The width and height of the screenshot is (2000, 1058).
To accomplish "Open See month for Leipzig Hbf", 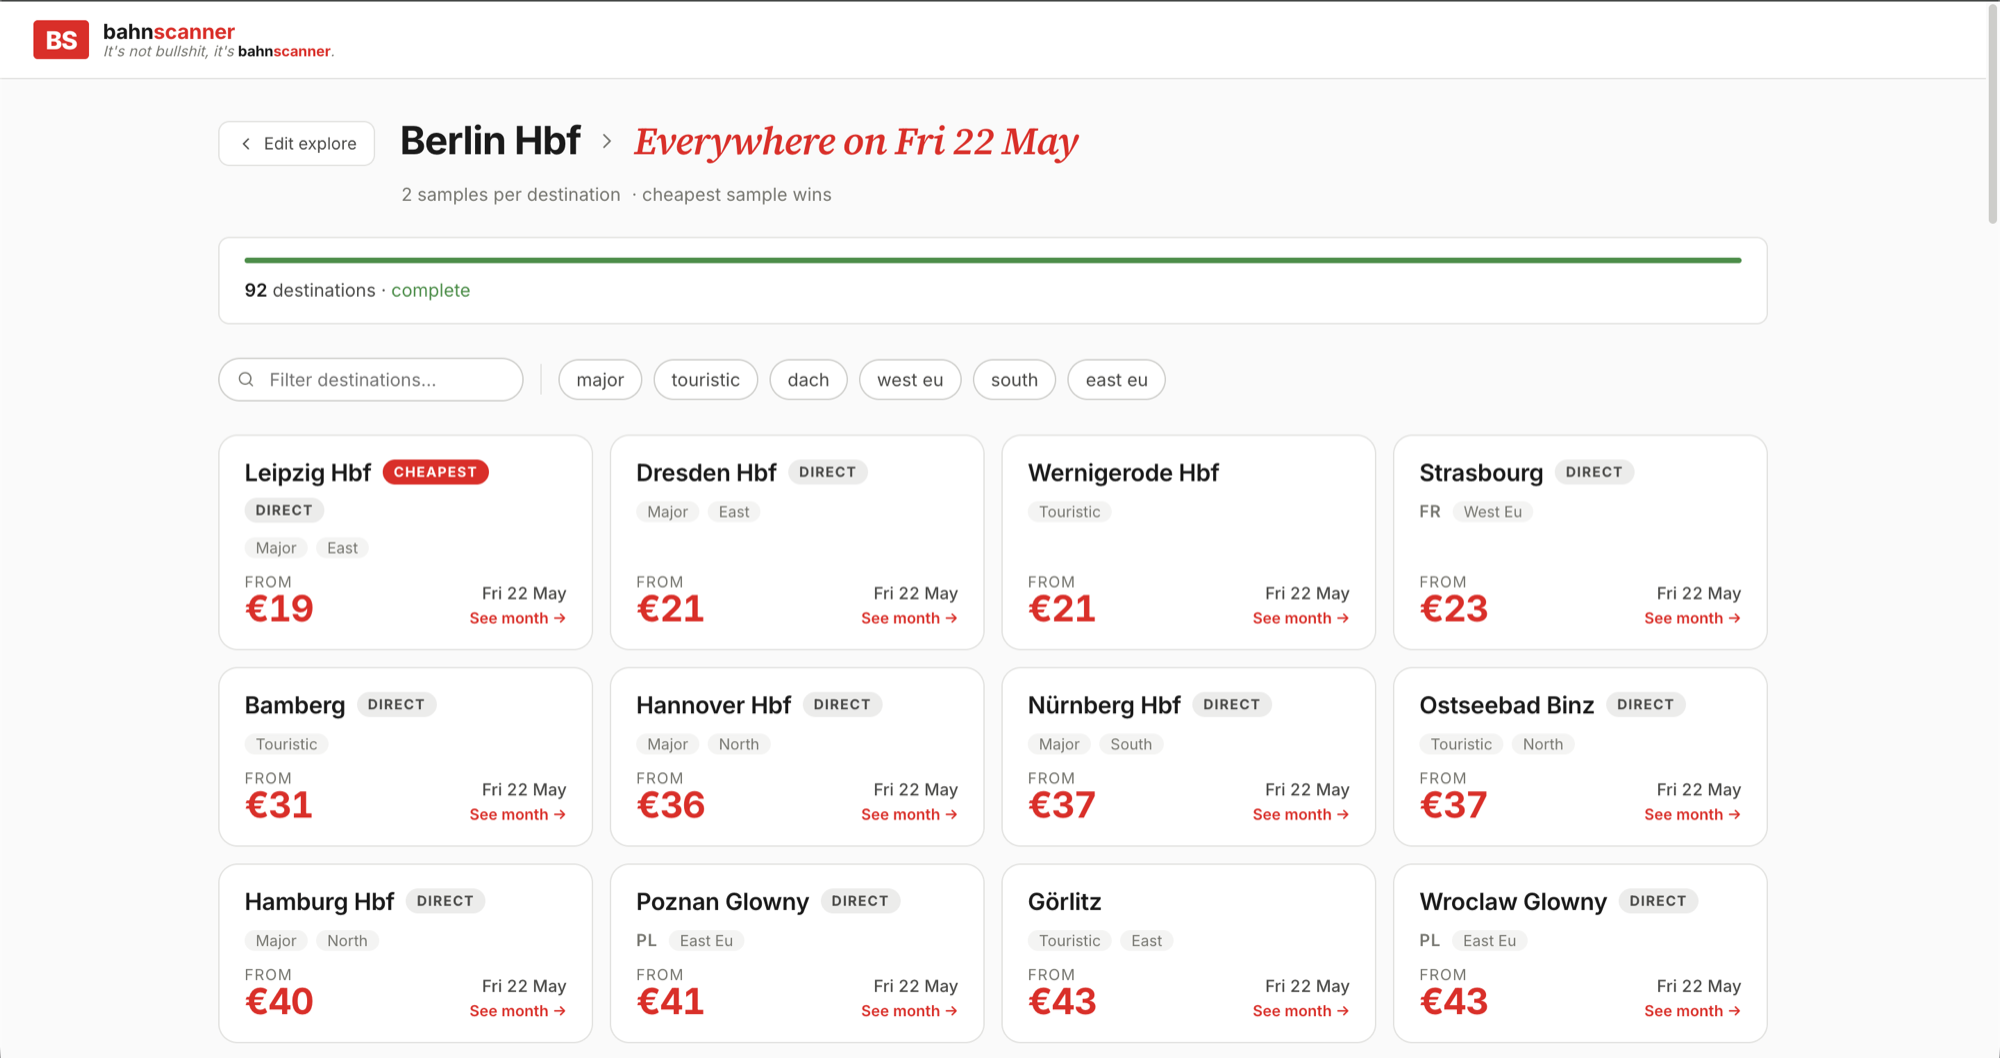I will click(x=518, y=618).
